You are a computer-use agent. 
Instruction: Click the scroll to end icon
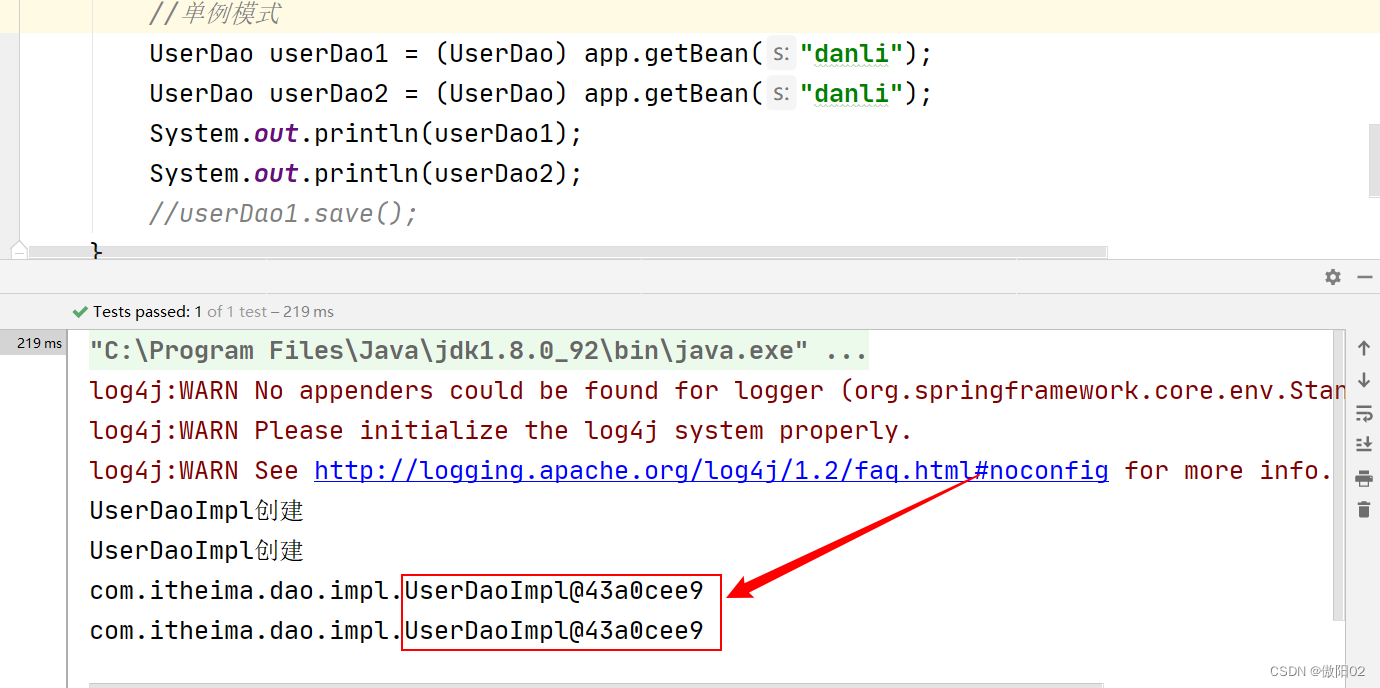(1363, 445)
